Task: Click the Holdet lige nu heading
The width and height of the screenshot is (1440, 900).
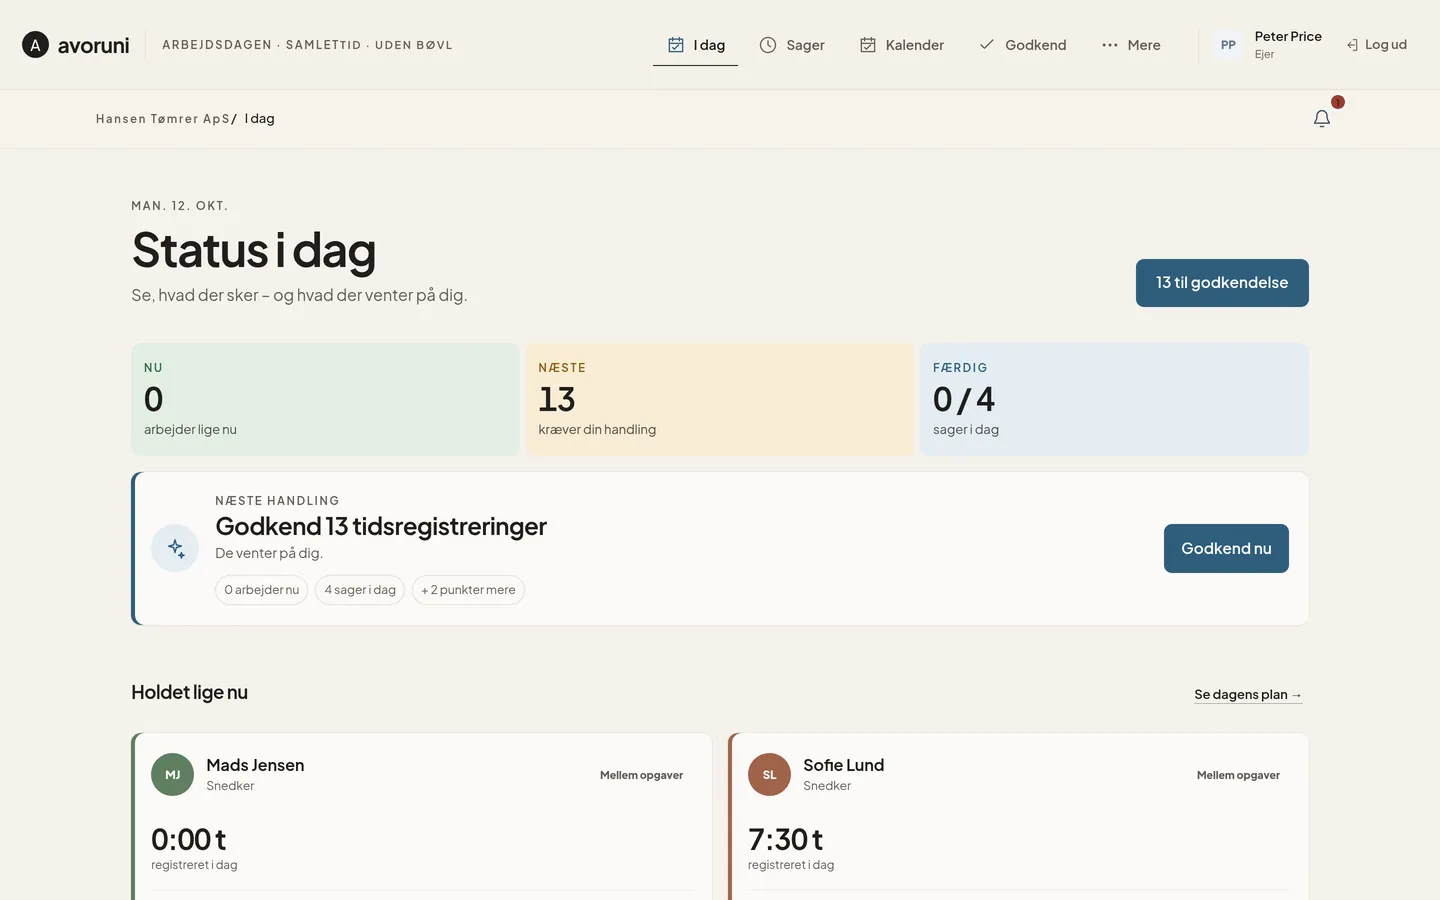Action: pyautogui.click(x=189, y=692)
